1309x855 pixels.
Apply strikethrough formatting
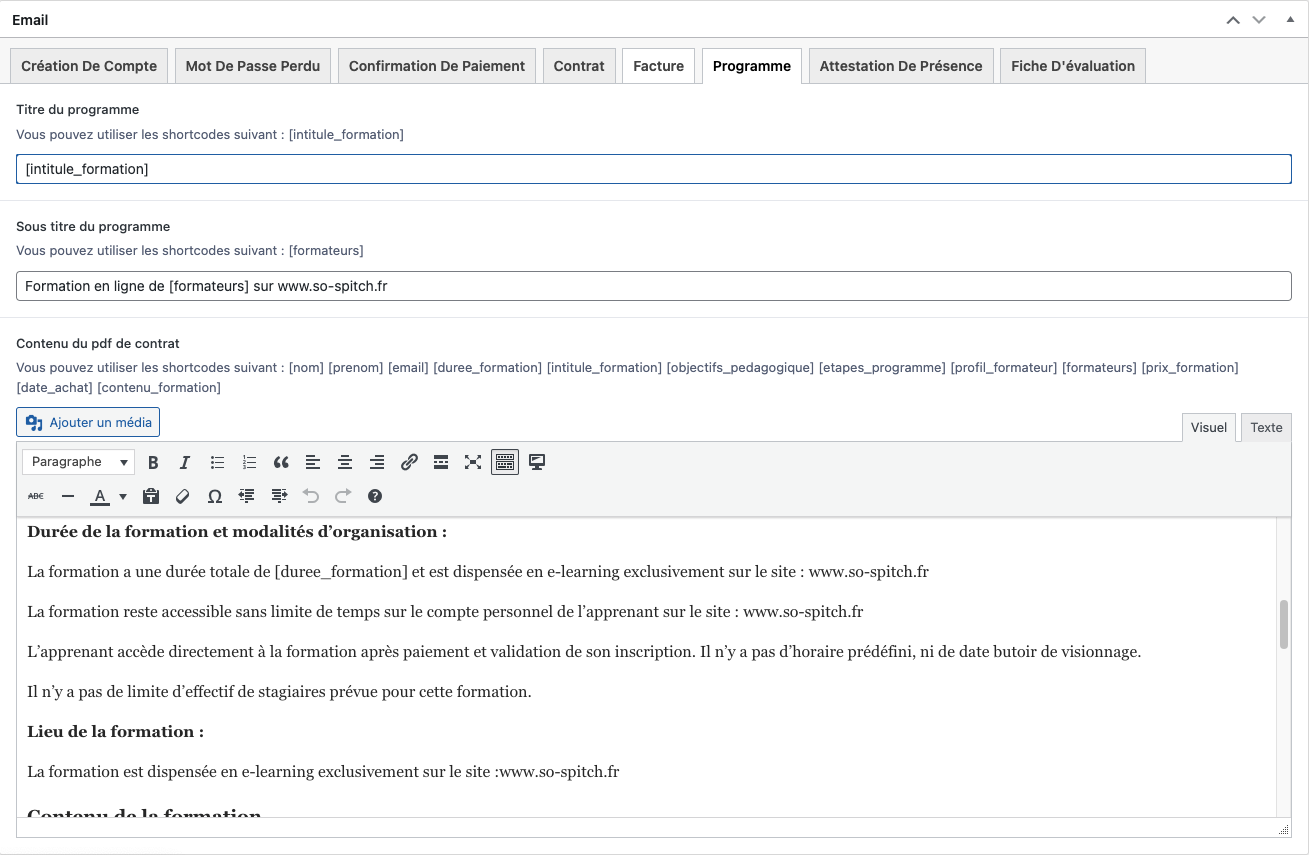point(35,495)
